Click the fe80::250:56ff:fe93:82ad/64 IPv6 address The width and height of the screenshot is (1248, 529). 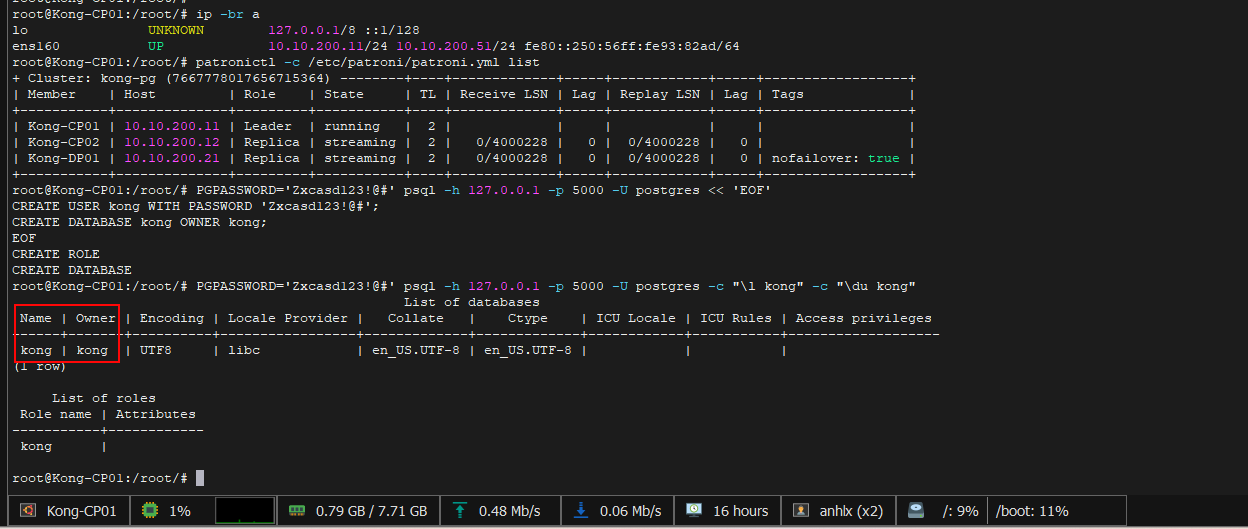point(632,46)
